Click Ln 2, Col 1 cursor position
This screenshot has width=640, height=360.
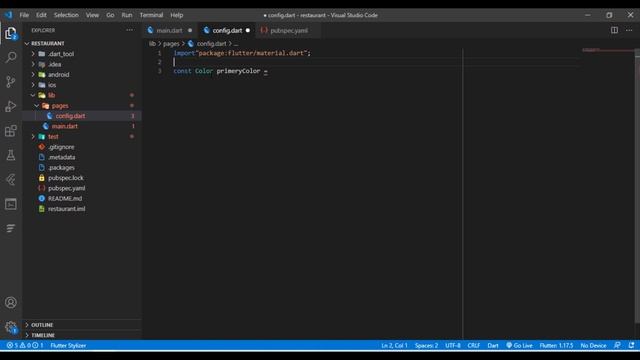(394, 345)
